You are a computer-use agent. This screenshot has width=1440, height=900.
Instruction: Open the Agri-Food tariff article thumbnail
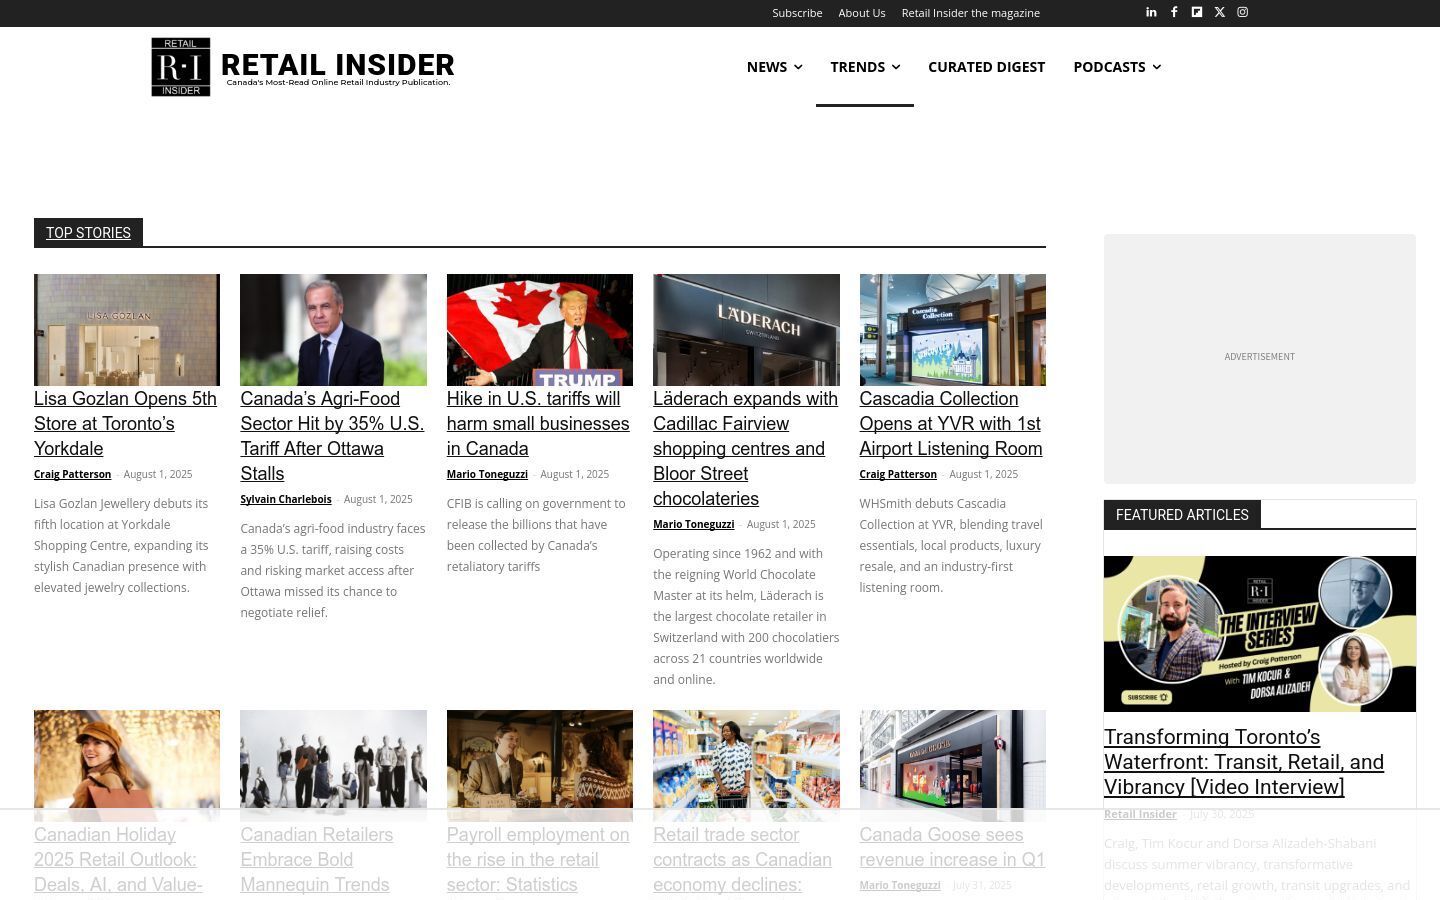pyautogui.click(x=333, y=330)
